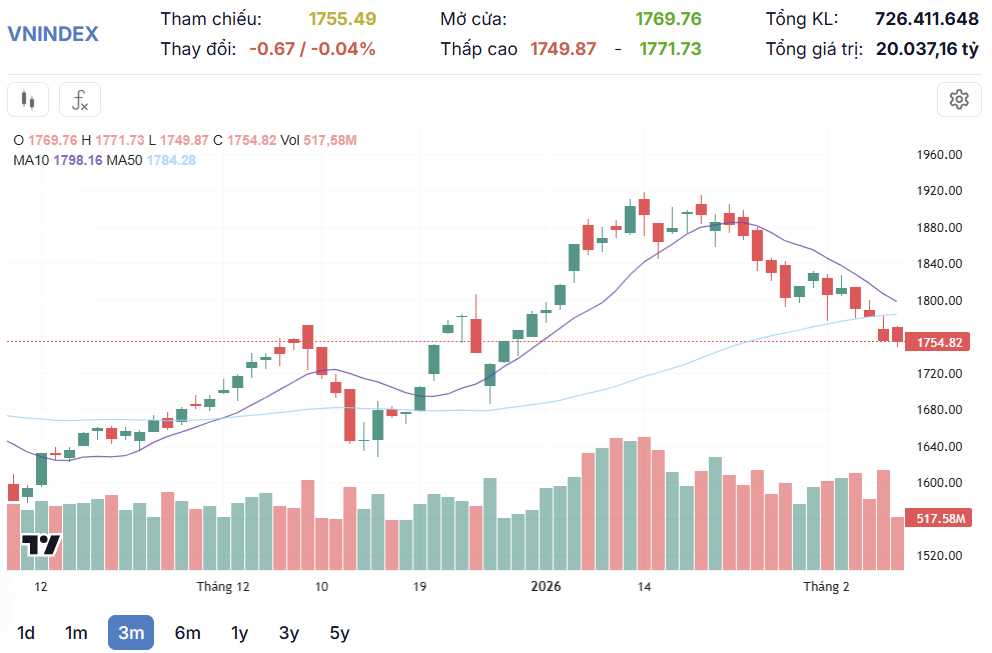This screenshot has height=653, width=992.
Task: Click the 1754.82 current price label
Action: [939, 342]
